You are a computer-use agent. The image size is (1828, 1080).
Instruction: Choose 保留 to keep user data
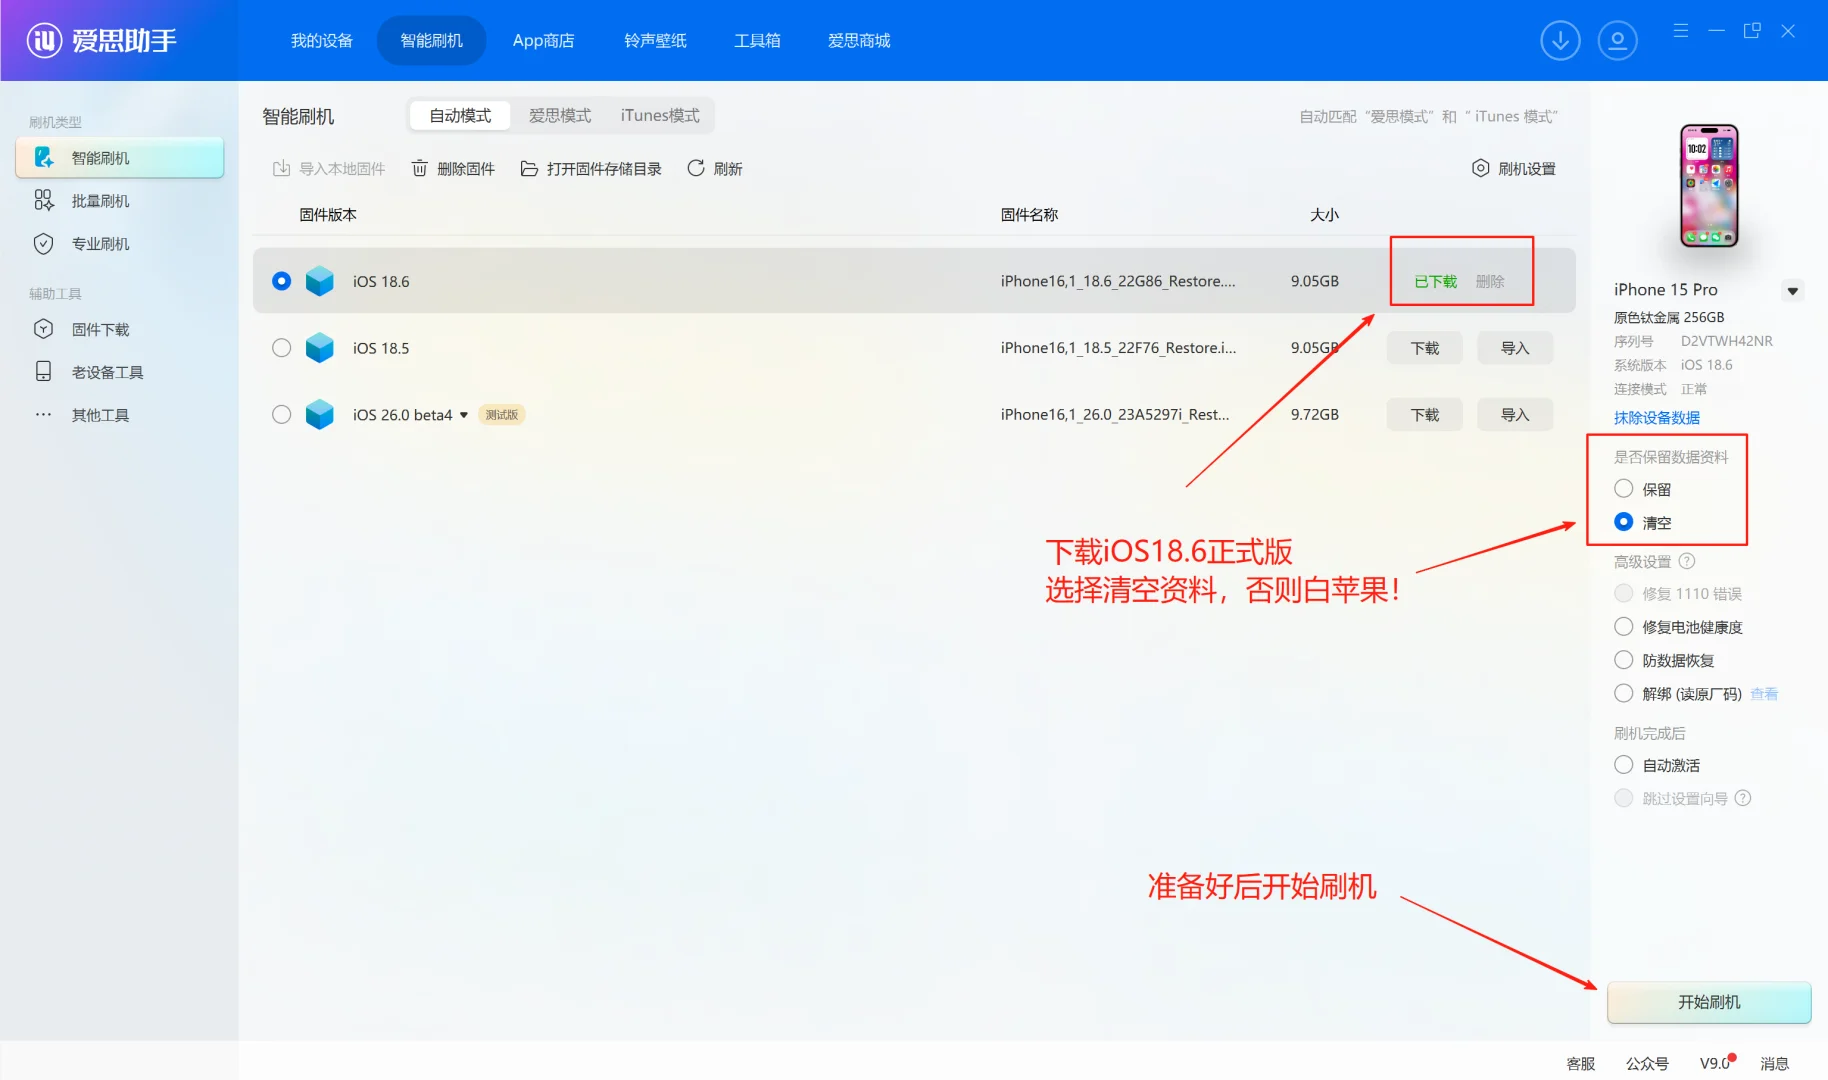(x=1623, y=489)
